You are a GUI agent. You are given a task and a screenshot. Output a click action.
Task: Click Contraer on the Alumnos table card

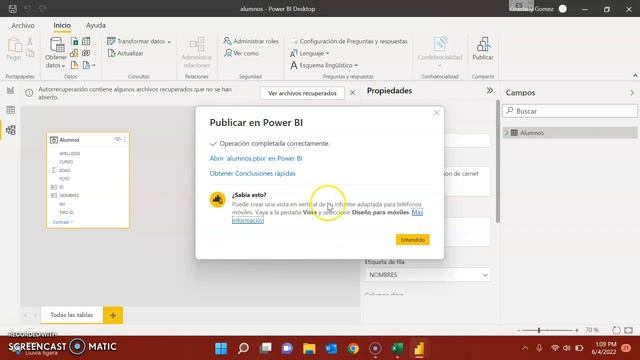(63, 222)
